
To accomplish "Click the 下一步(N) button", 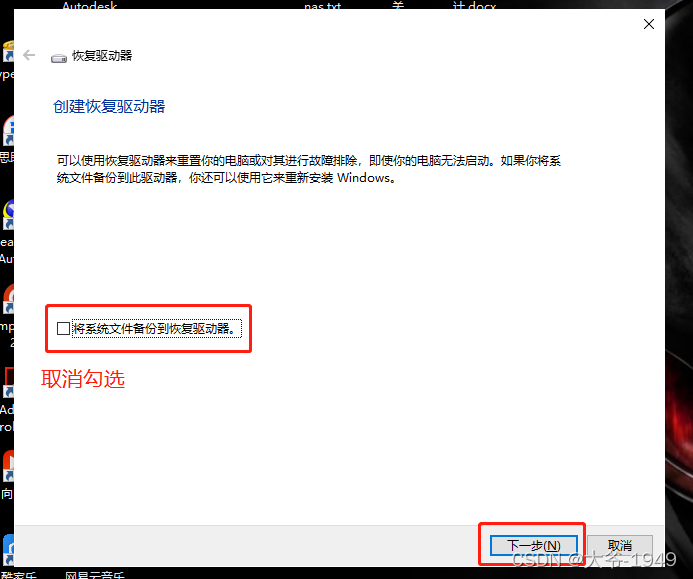I will [x=533, y=545].
